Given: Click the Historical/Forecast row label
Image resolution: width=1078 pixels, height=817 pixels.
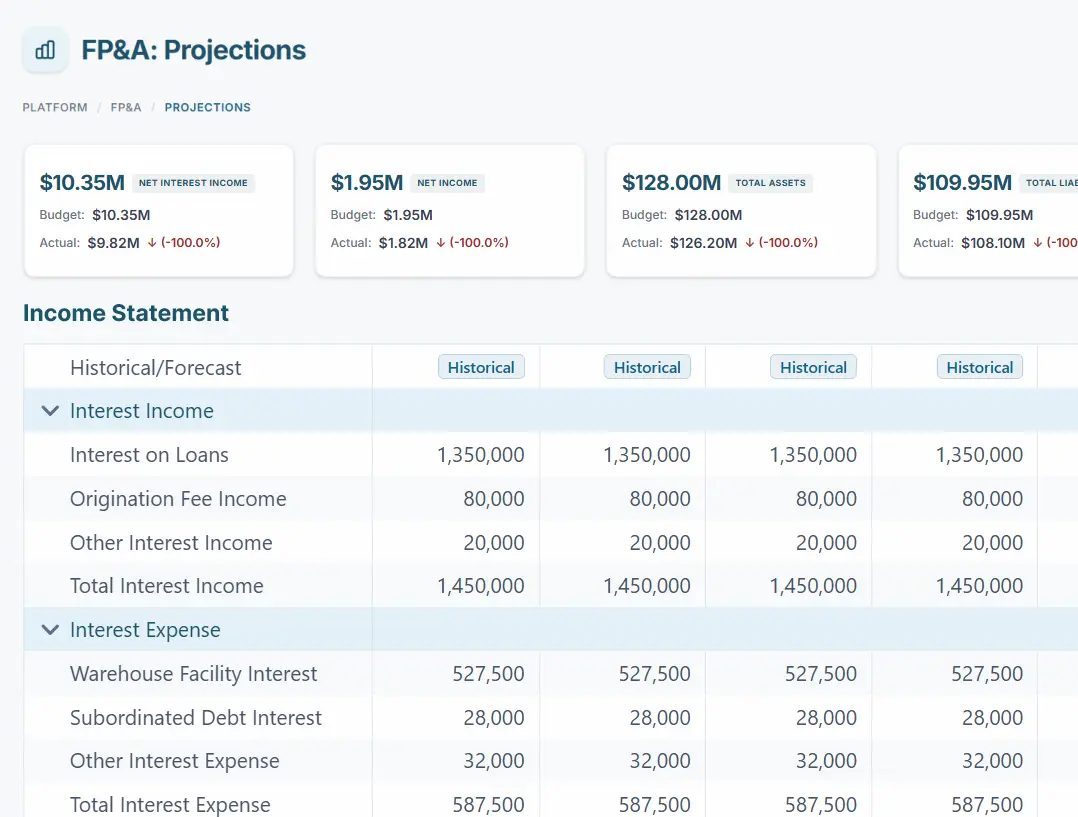Looking at the screenshot, I should pyautogui.click(x=155, y=368).
